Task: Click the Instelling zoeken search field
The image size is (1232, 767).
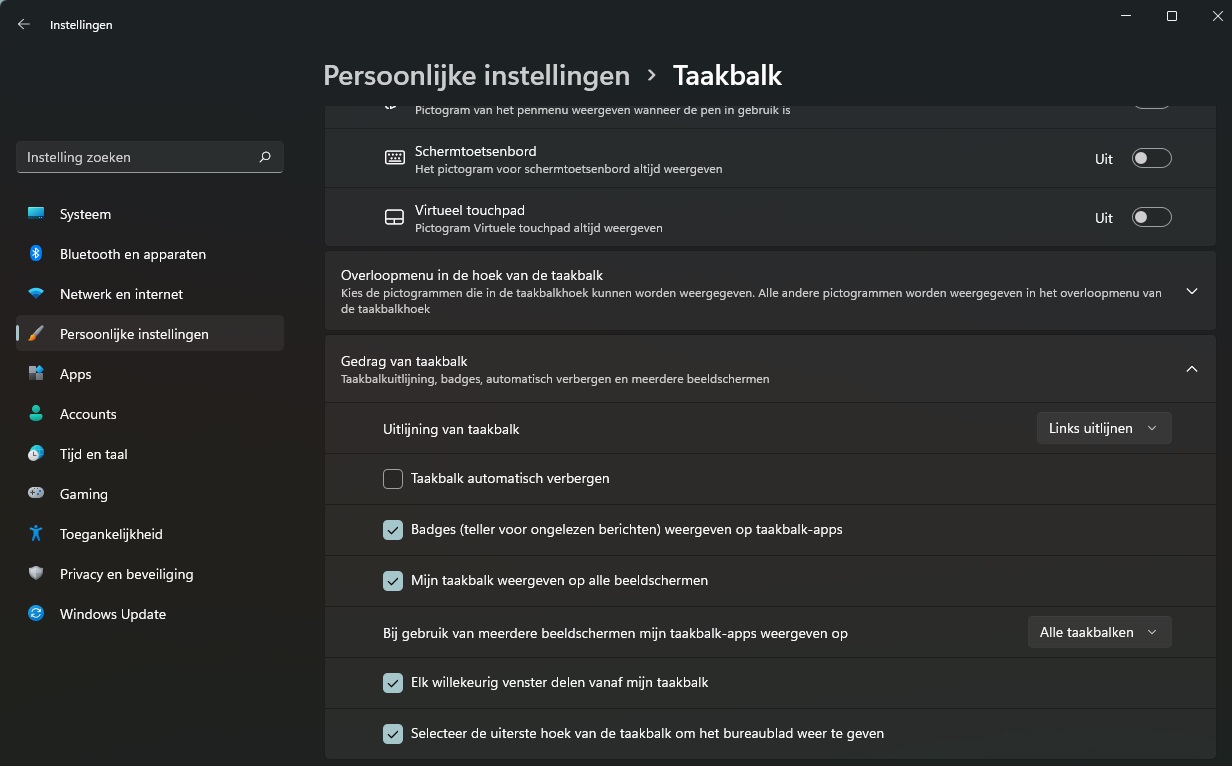Action: [149, 157]
